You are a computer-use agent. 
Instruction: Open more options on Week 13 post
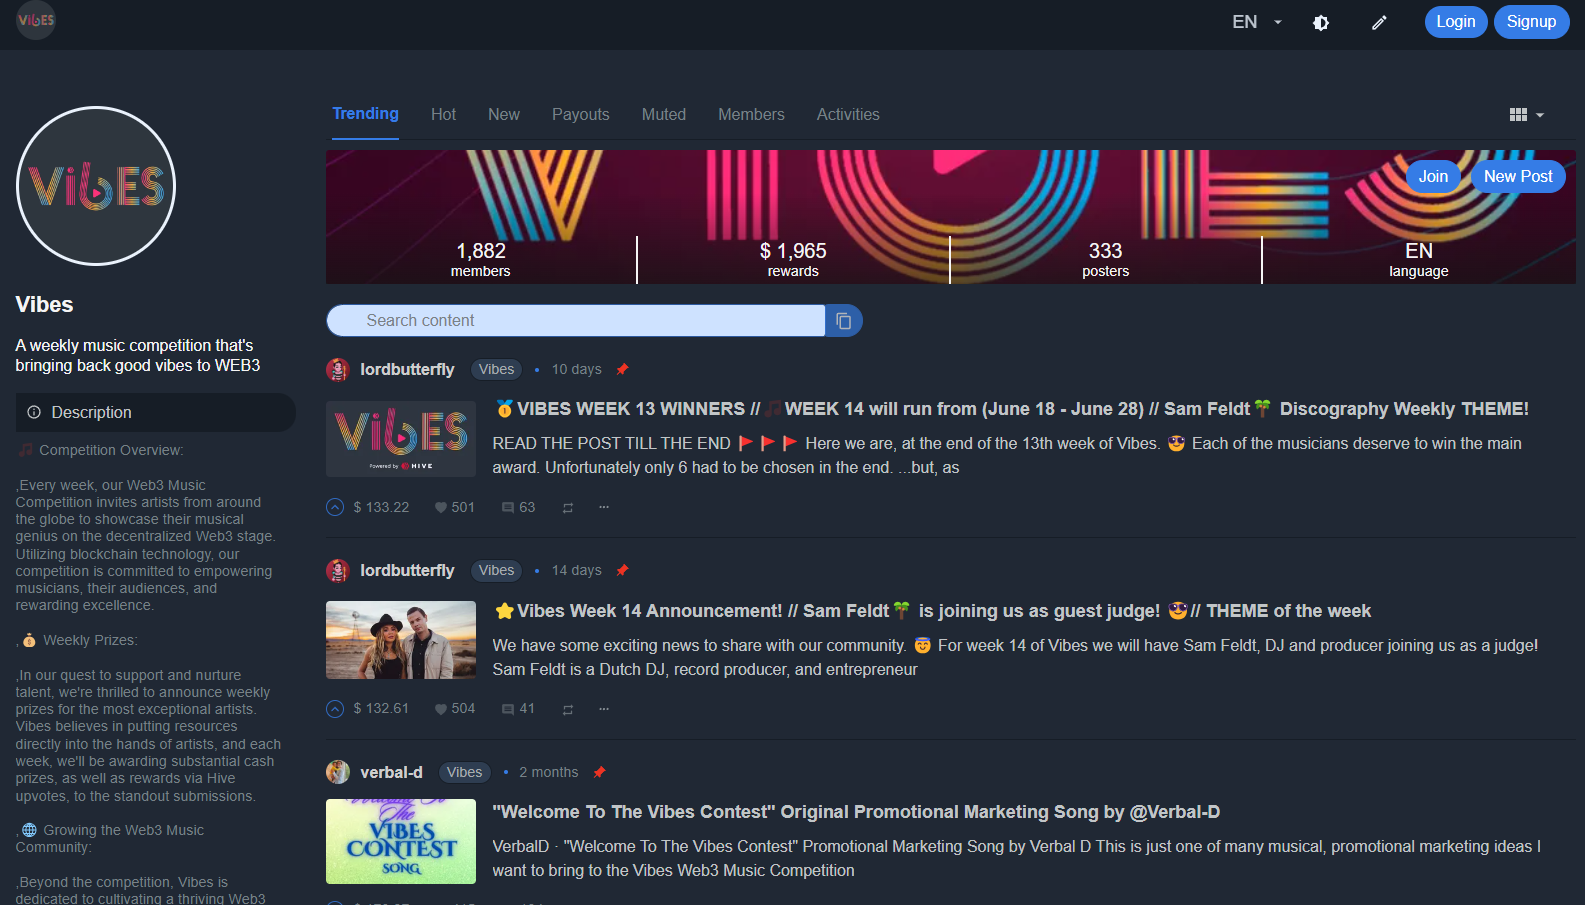(x=604, y=507)
